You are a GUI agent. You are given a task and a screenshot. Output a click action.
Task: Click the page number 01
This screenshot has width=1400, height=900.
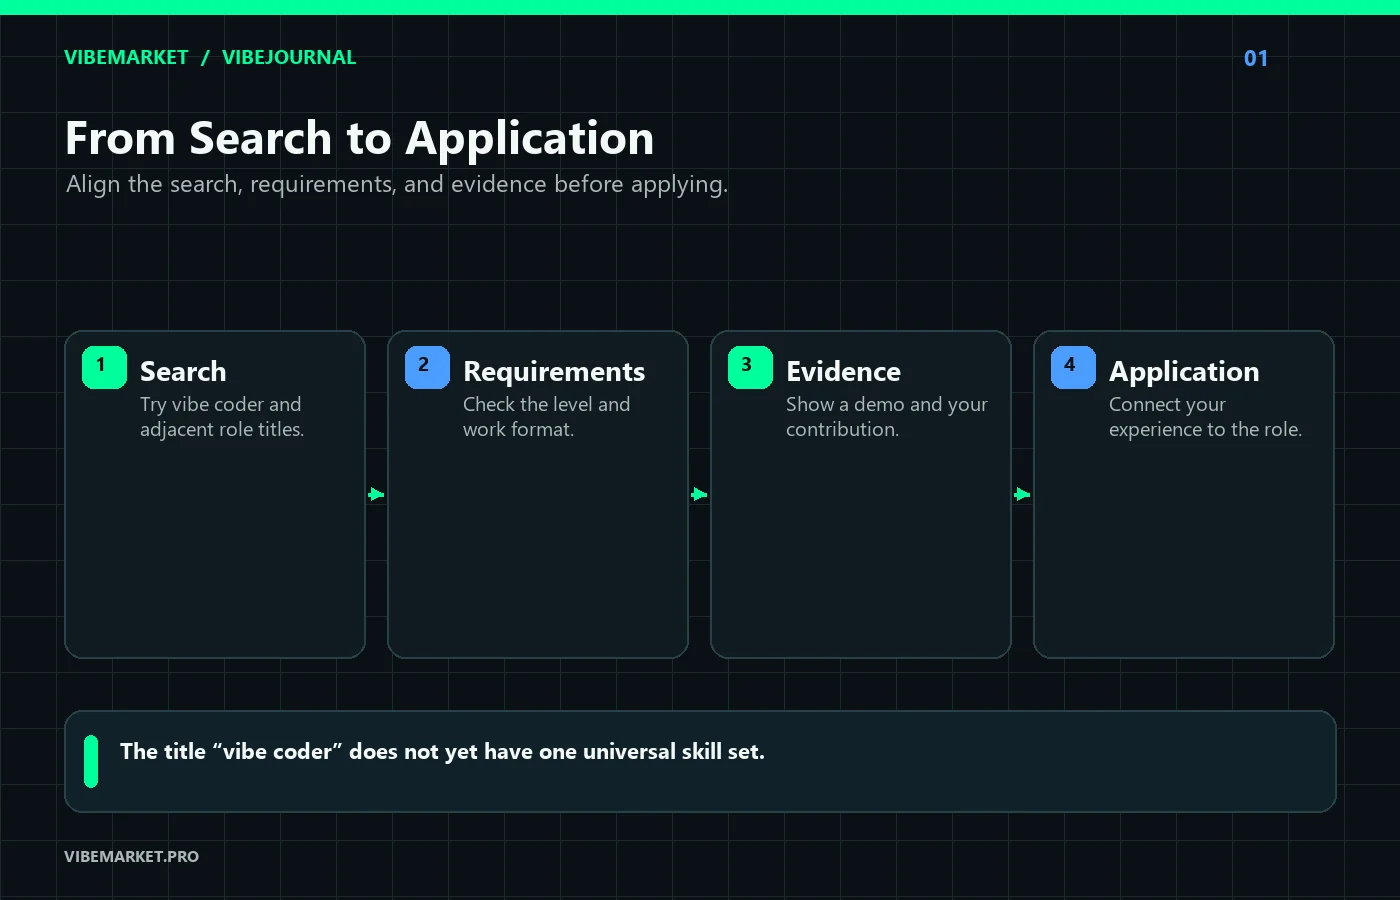pyautogui.click(x=1256, y=58)
